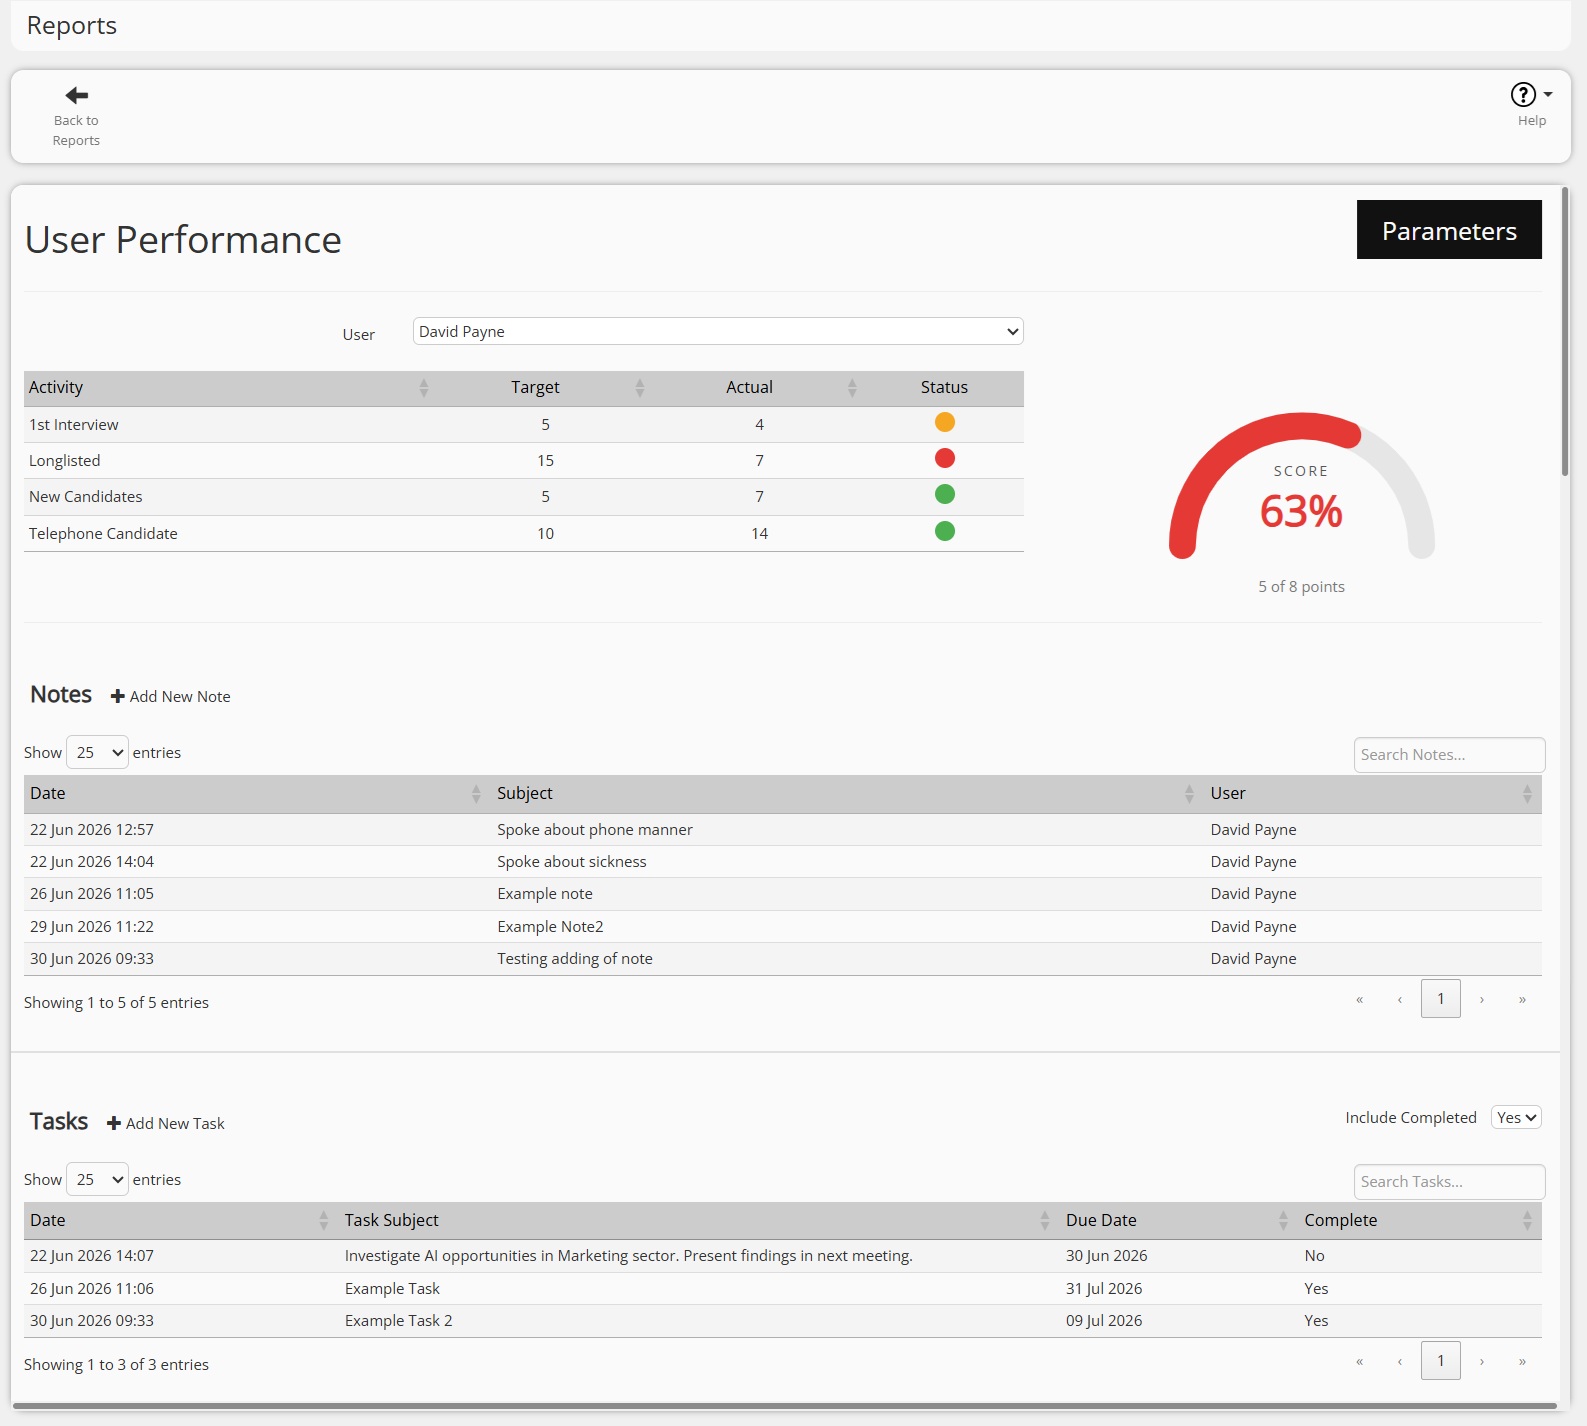This screenshot has width=1587, height=1426.
Task: Change Notes entries-per-page dropdown
Action: click(97, 752)
